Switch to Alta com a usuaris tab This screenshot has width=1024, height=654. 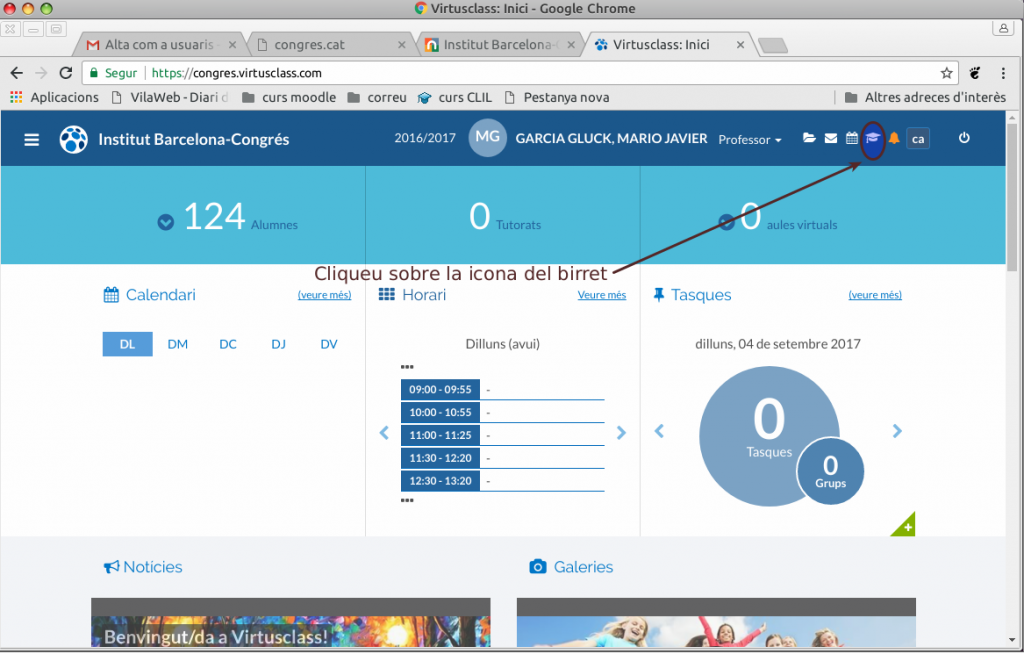tap(160, 44)
